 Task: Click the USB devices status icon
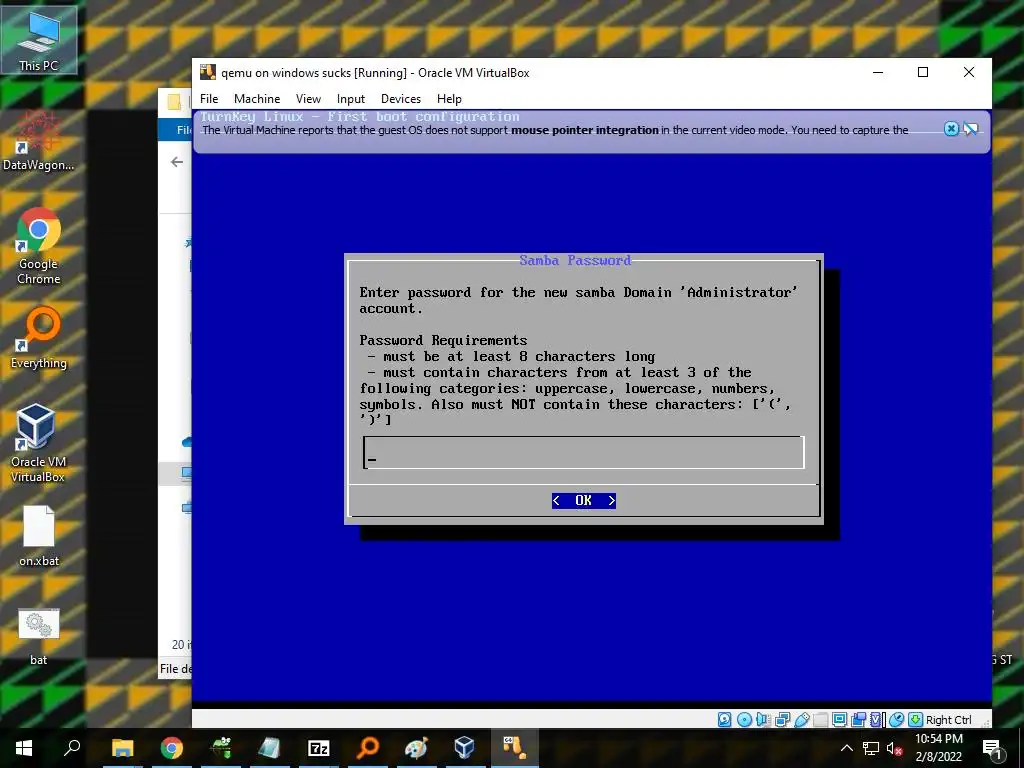coord(802,720)
